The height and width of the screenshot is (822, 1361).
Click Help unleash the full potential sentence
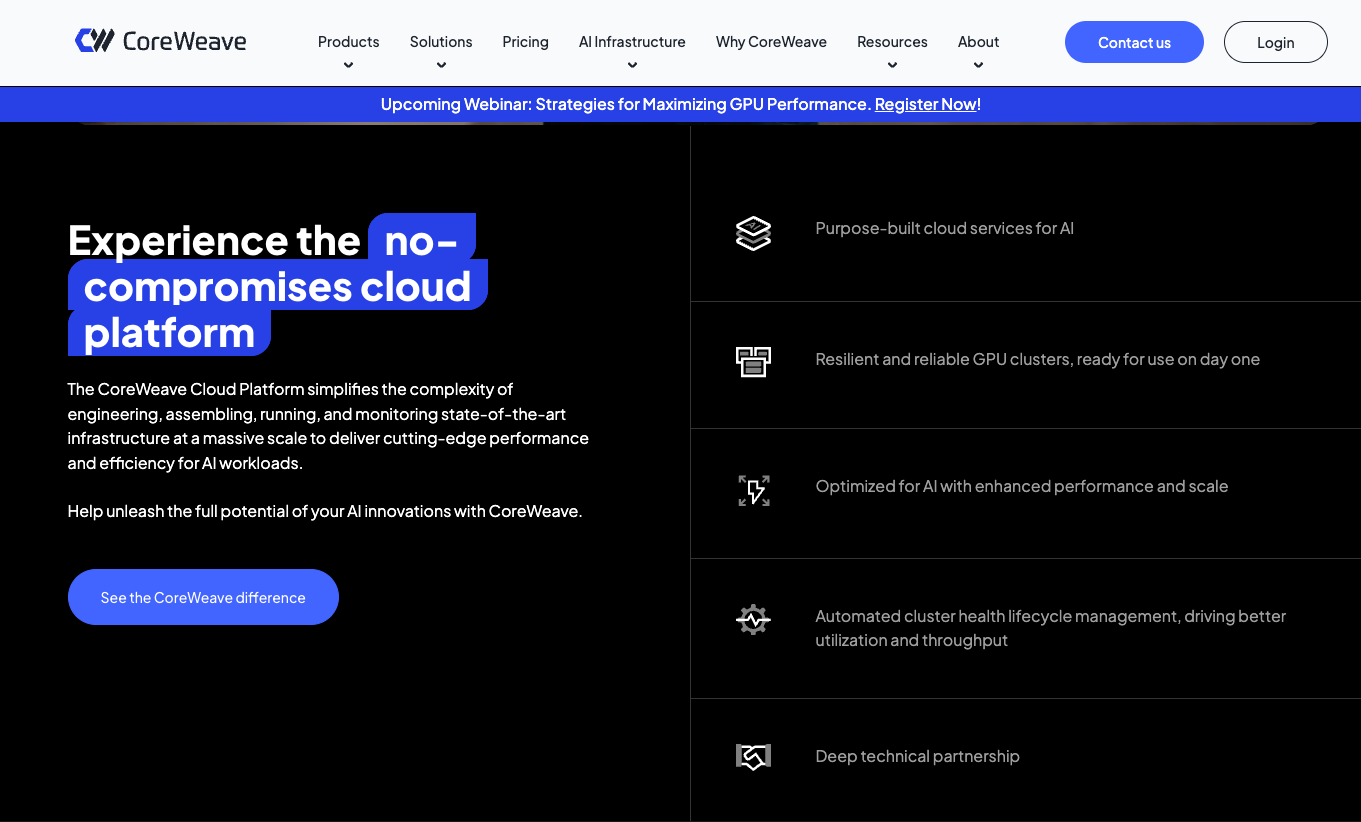[x=325, y=511]
